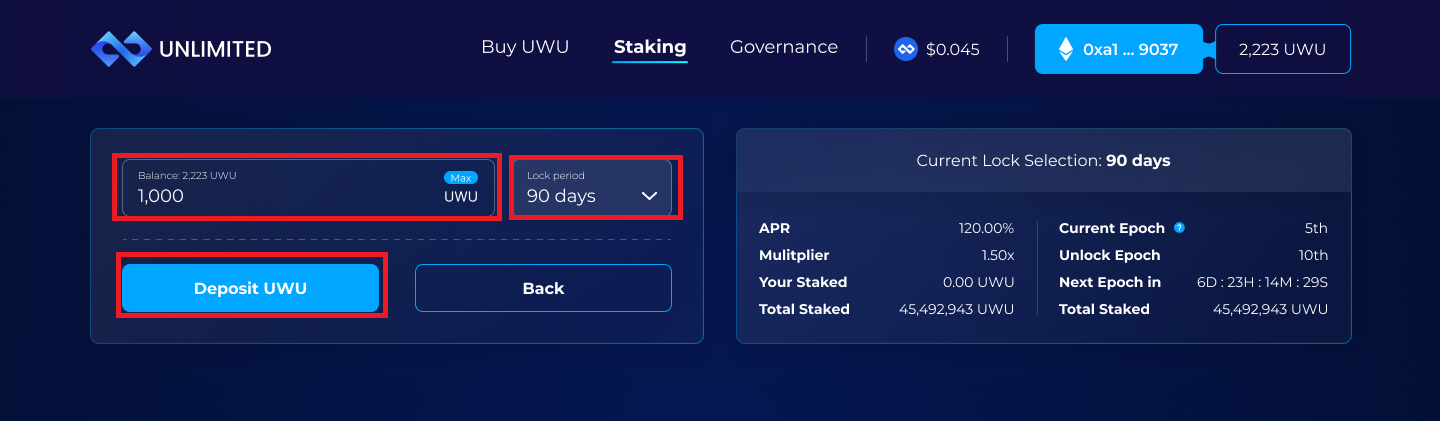1440x421 pixels.
Task: Click the Unlimited infinity logo icon
Action: pyautogui.click(x=120, y=48)
